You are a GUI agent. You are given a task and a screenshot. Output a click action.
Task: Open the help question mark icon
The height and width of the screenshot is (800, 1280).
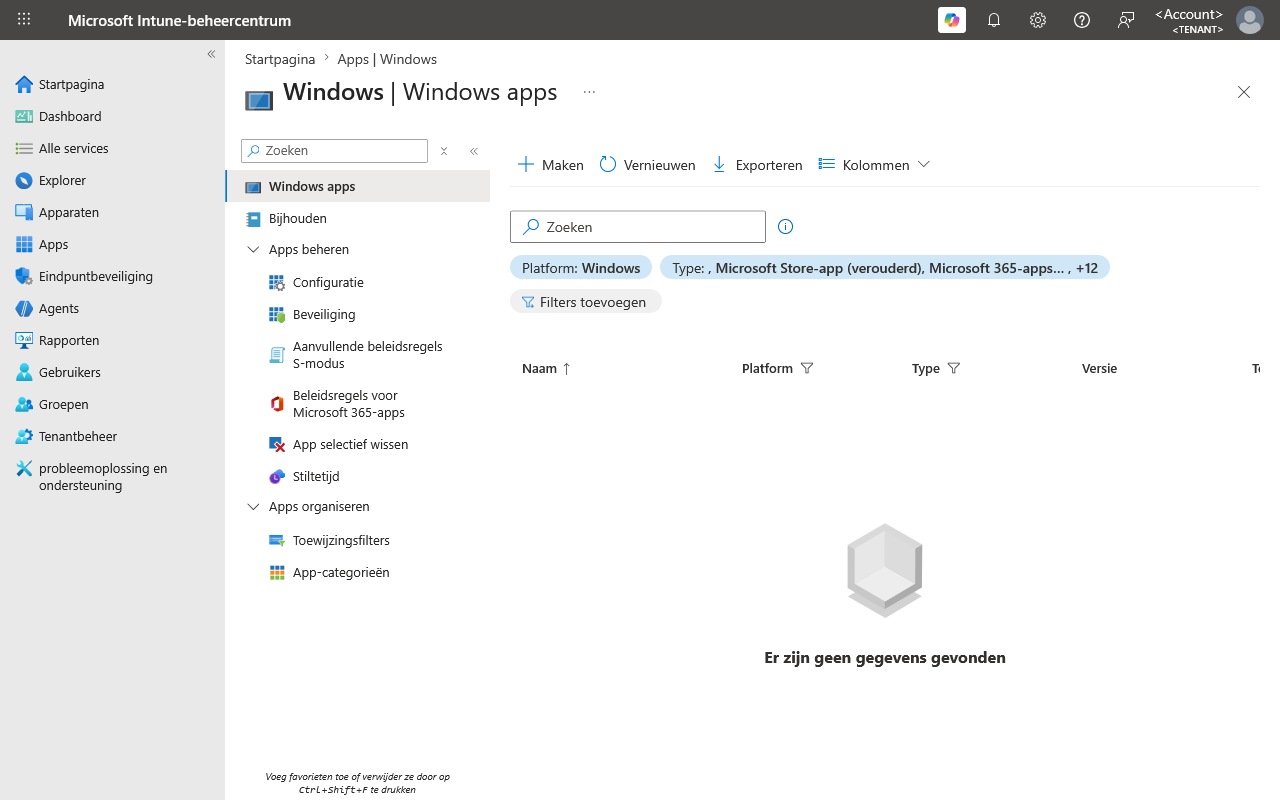click(1082, 20)
